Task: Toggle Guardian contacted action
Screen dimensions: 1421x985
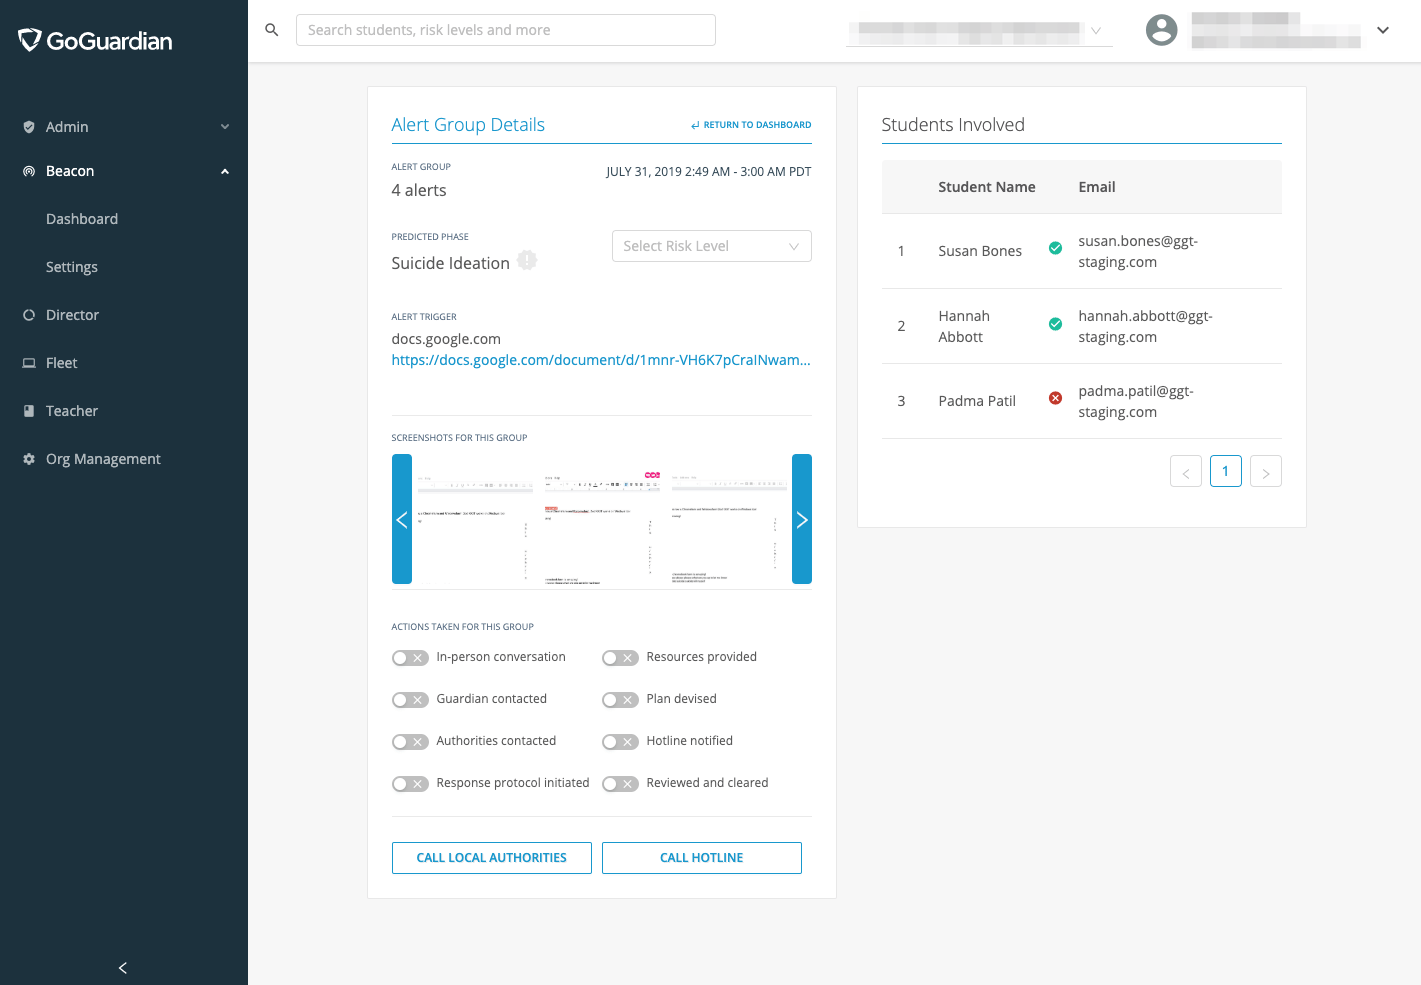Action: point(410,700)
